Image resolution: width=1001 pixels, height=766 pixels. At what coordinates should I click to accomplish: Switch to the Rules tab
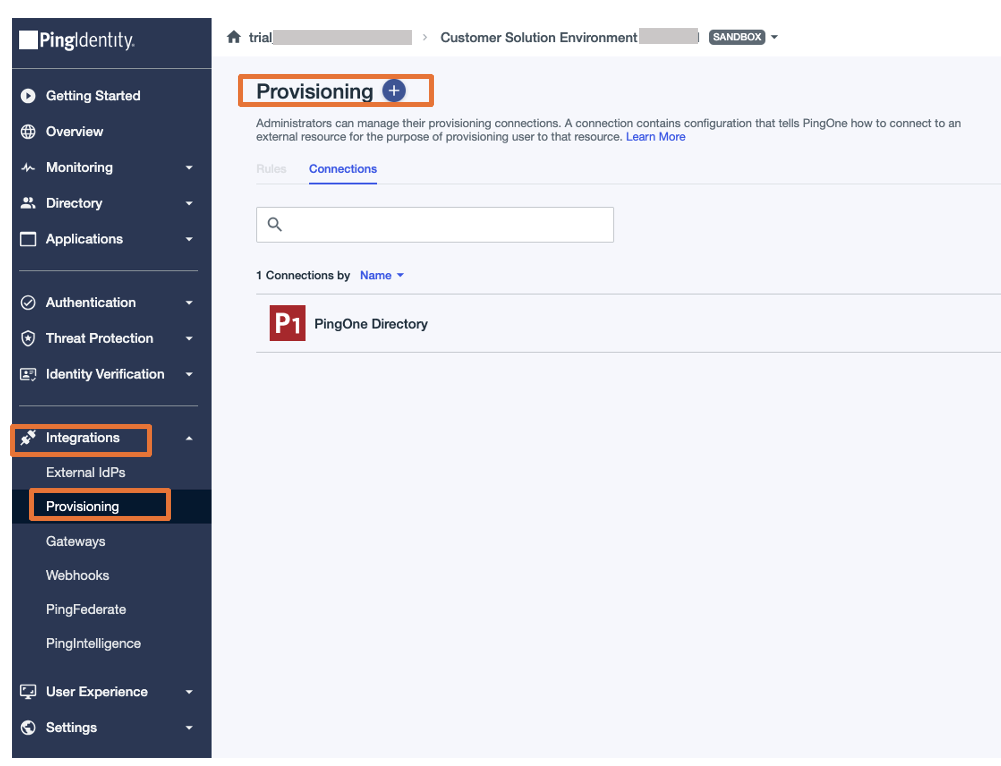[271, 169]
